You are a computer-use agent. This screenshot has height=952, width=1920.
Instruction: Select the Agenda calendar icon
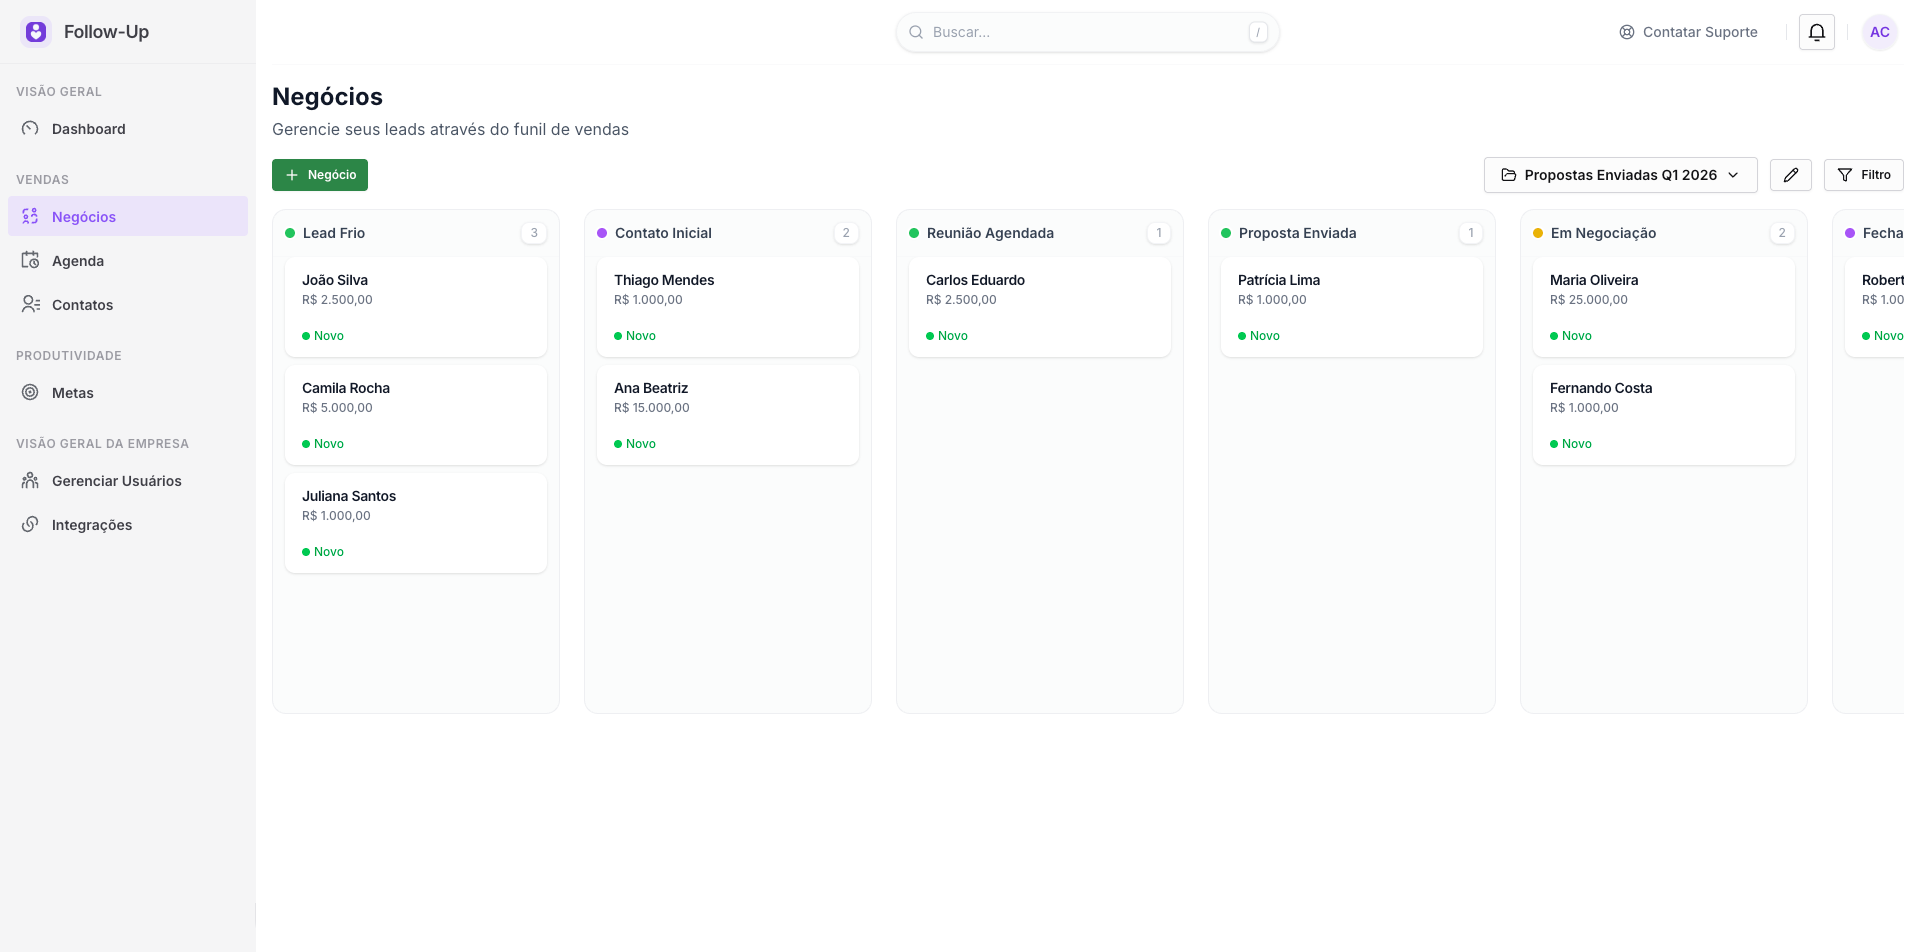(x=29, y=260)
